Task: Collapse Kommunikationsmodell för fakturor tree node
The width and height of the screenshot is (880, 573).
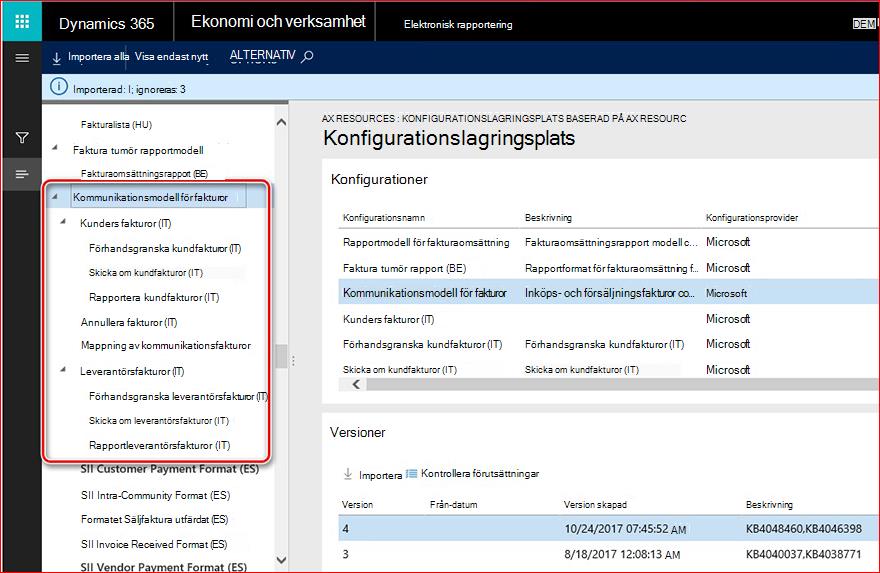Action: click(54, 196)
